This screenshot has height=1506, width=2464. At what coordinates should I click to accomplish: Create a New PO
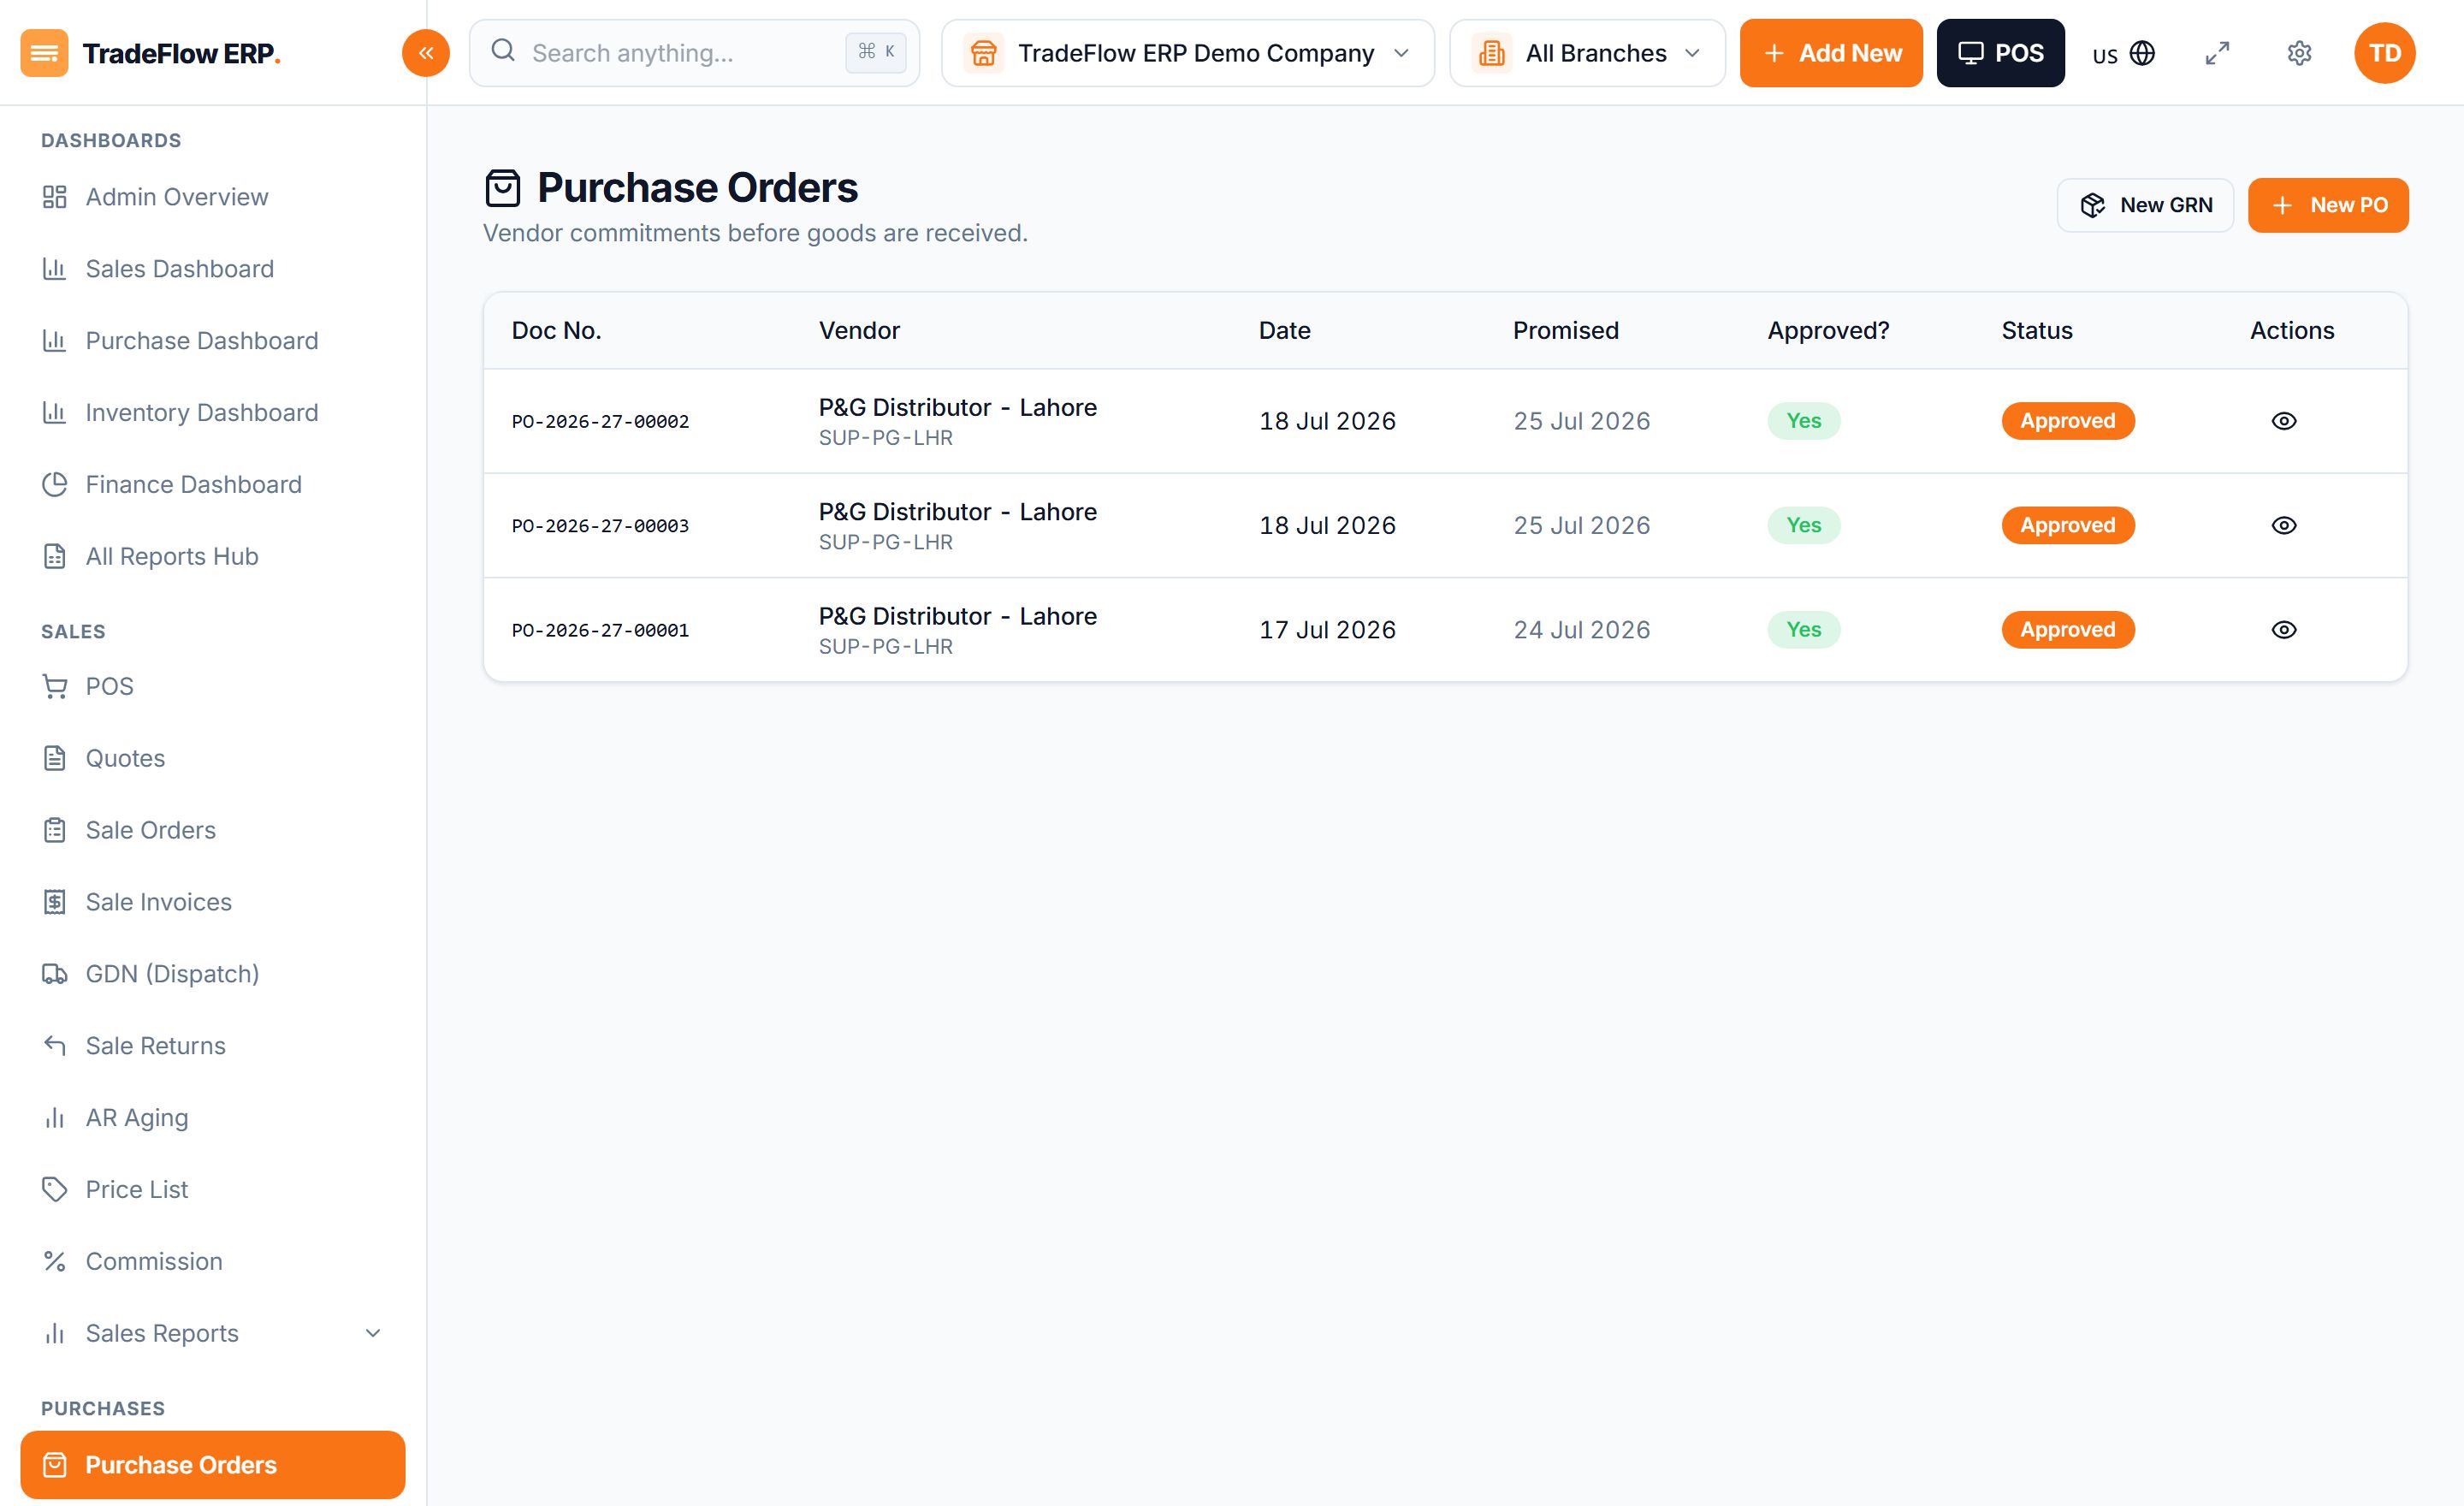(x=2328, y=205)
